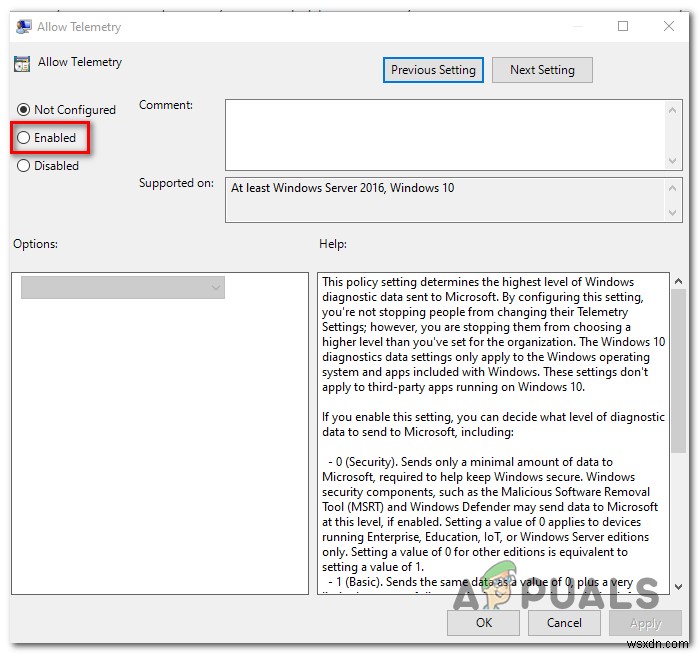Click the 'Comment:' label
The image size is (700, 654).
[x=166, y=105]
